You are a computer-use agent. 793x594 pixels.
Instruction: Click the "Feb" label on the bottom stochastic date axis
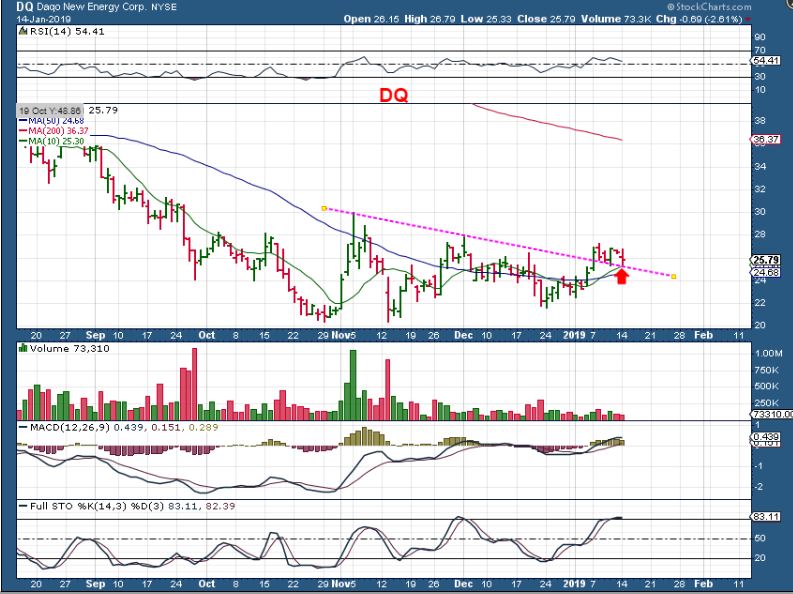click(x=703, y=583)
